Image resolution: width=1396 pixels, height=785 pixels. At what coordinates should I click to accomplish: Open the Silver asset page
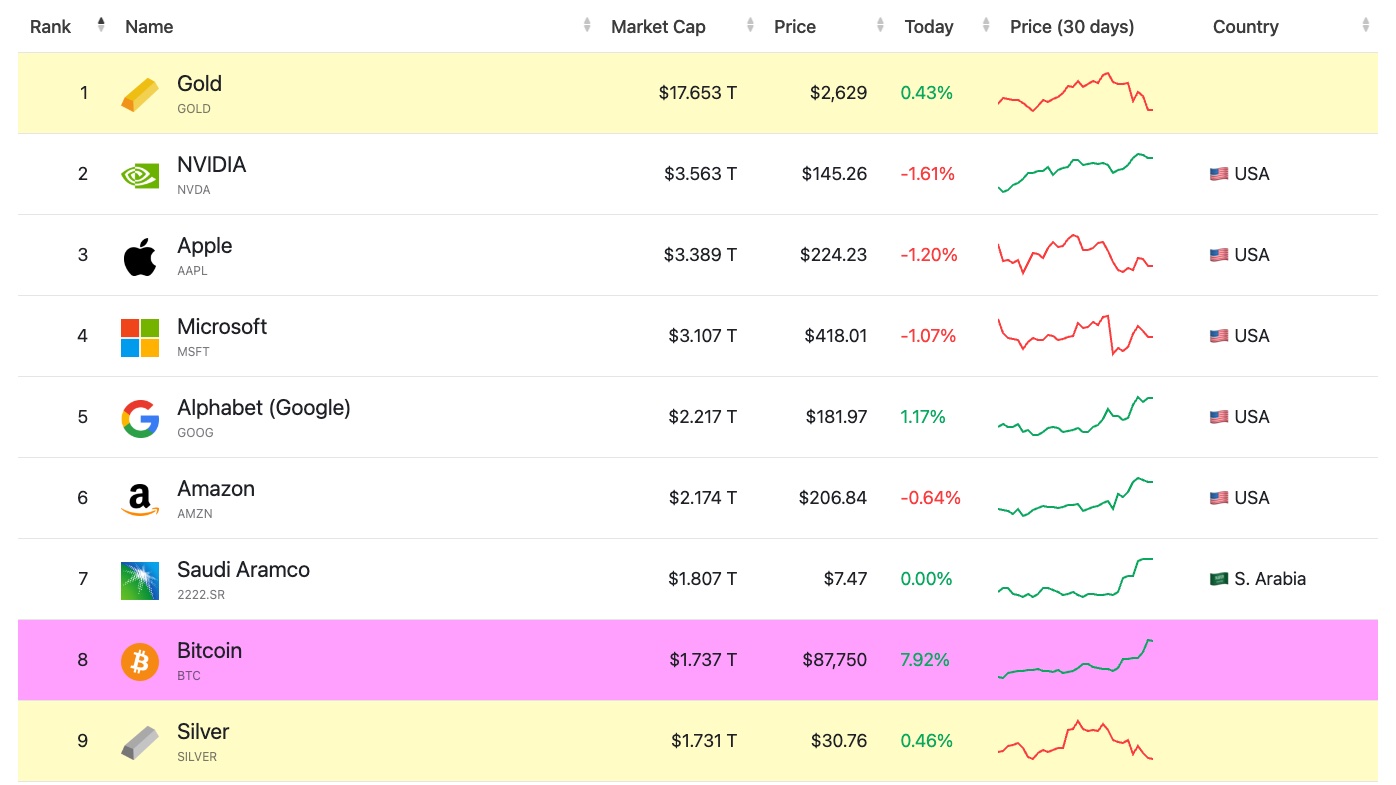pyautogui.click(x=203, y=732)
